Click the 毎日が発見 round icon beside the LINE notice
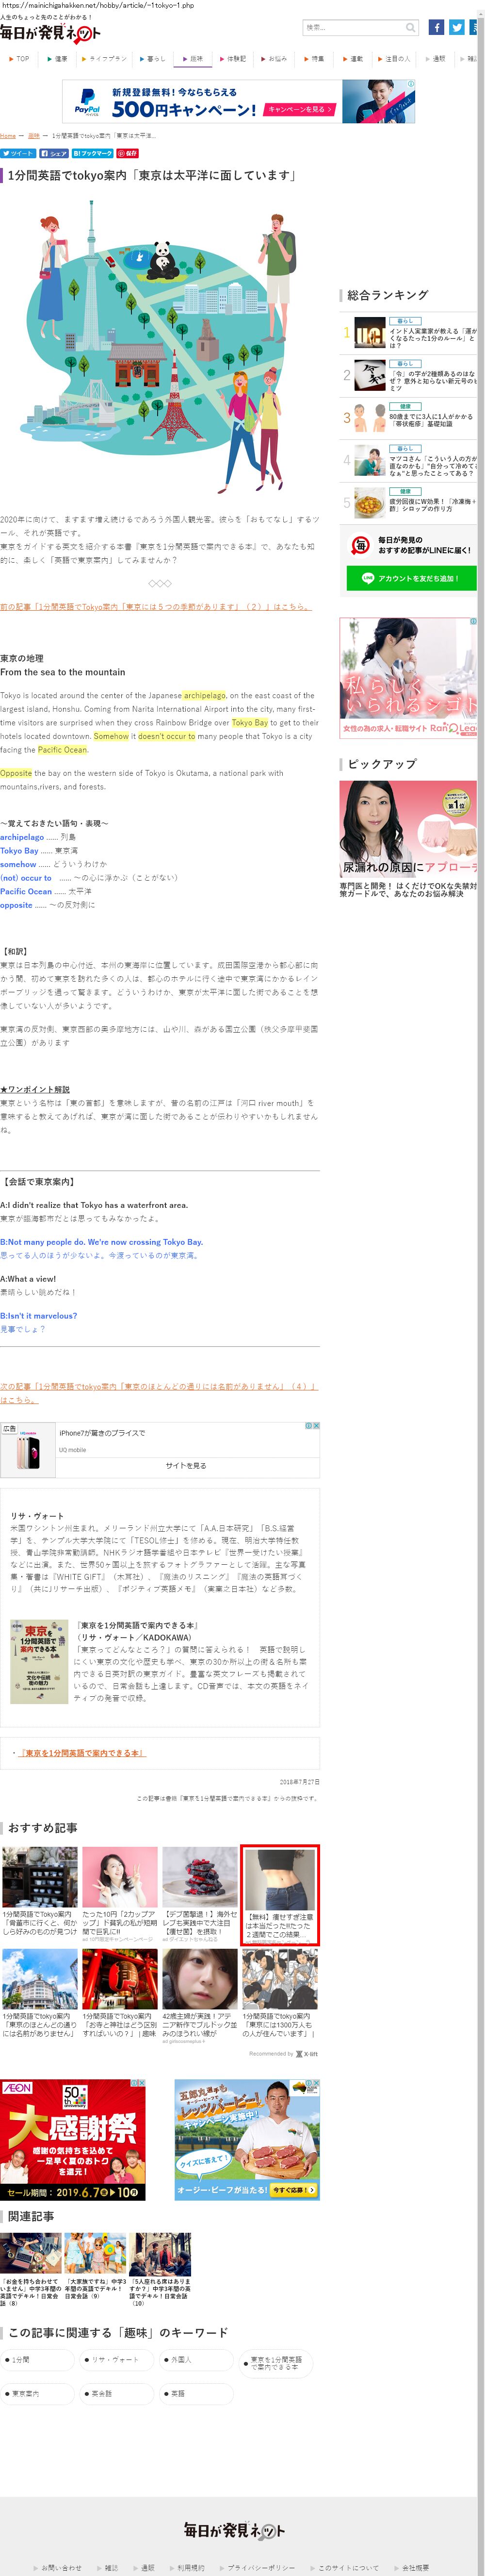Image resolution: width=485 pixels, height=2576 pixels. [360, 545]
